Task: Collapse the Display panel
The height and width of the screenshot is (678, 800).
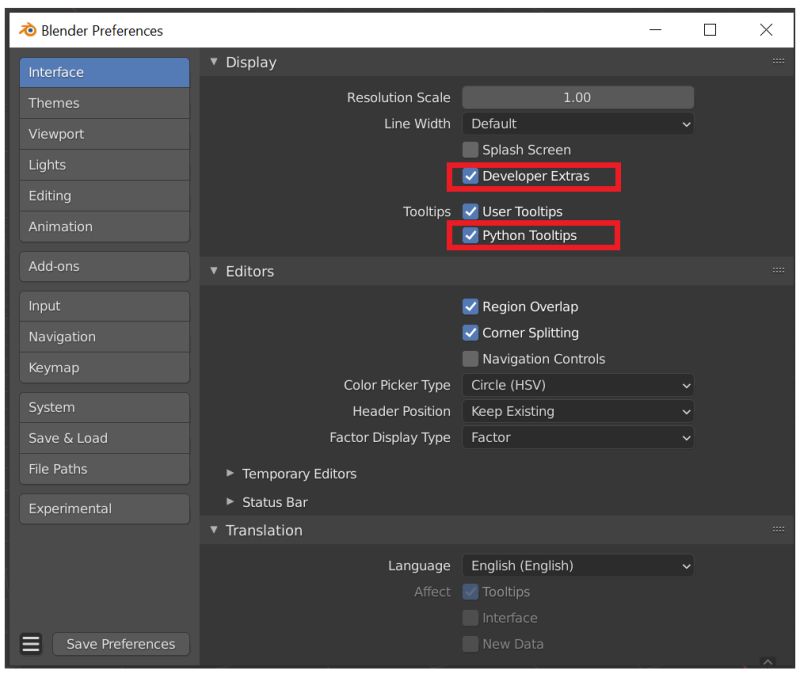Action: tap(214, 62)
